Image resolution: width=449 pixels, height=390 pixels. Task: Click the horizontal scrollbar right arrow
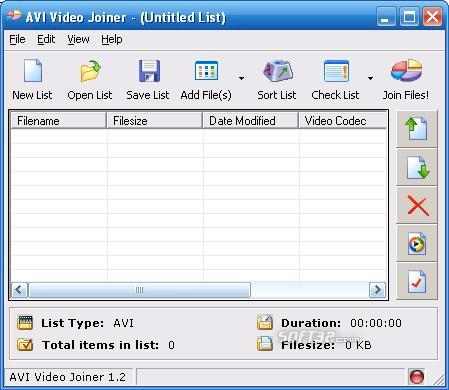377,290
